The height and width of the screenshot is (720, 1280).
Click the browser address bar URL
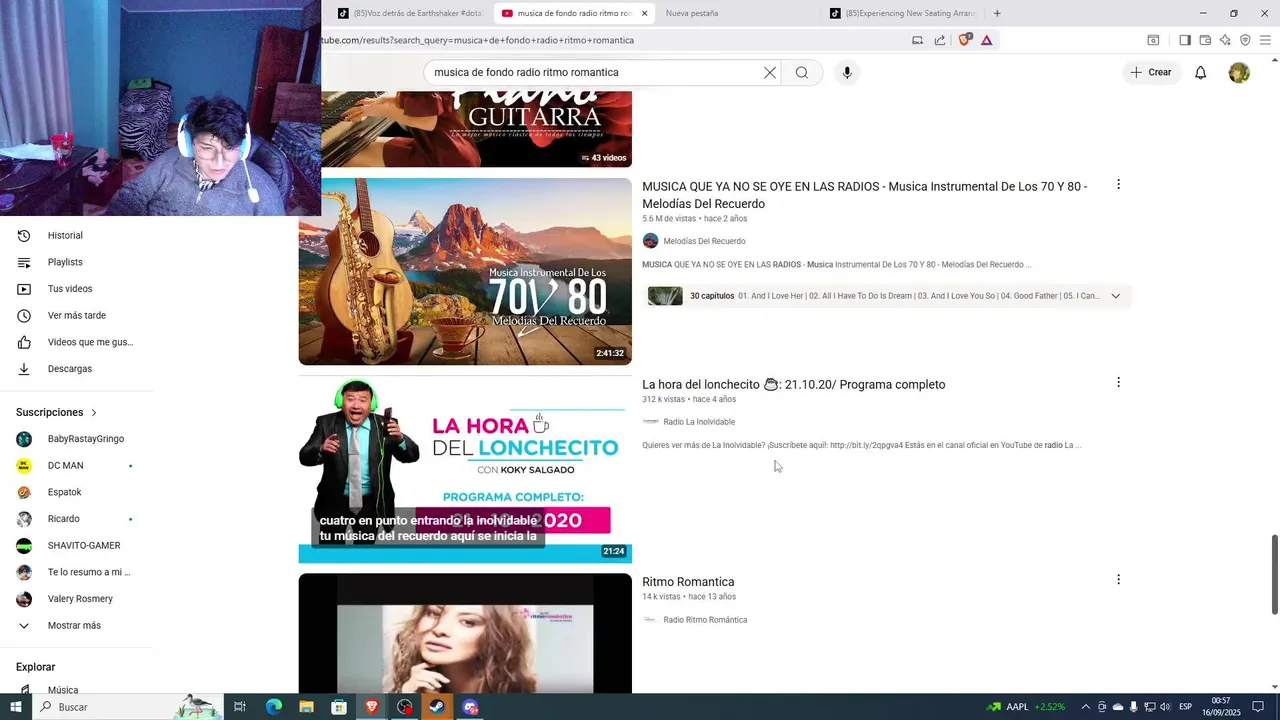pos(478,40)
